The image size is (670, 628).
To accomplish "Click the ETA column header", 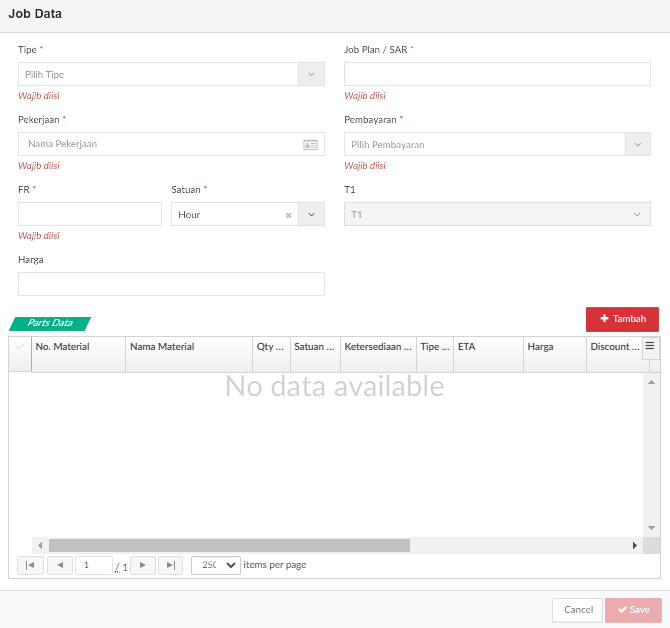I will tap(488, 354).
